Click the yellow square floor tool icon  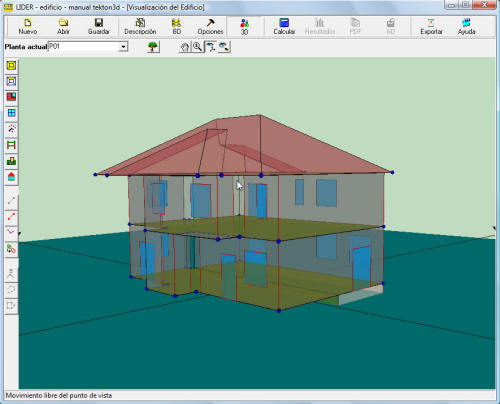click(x=11, y=66)
